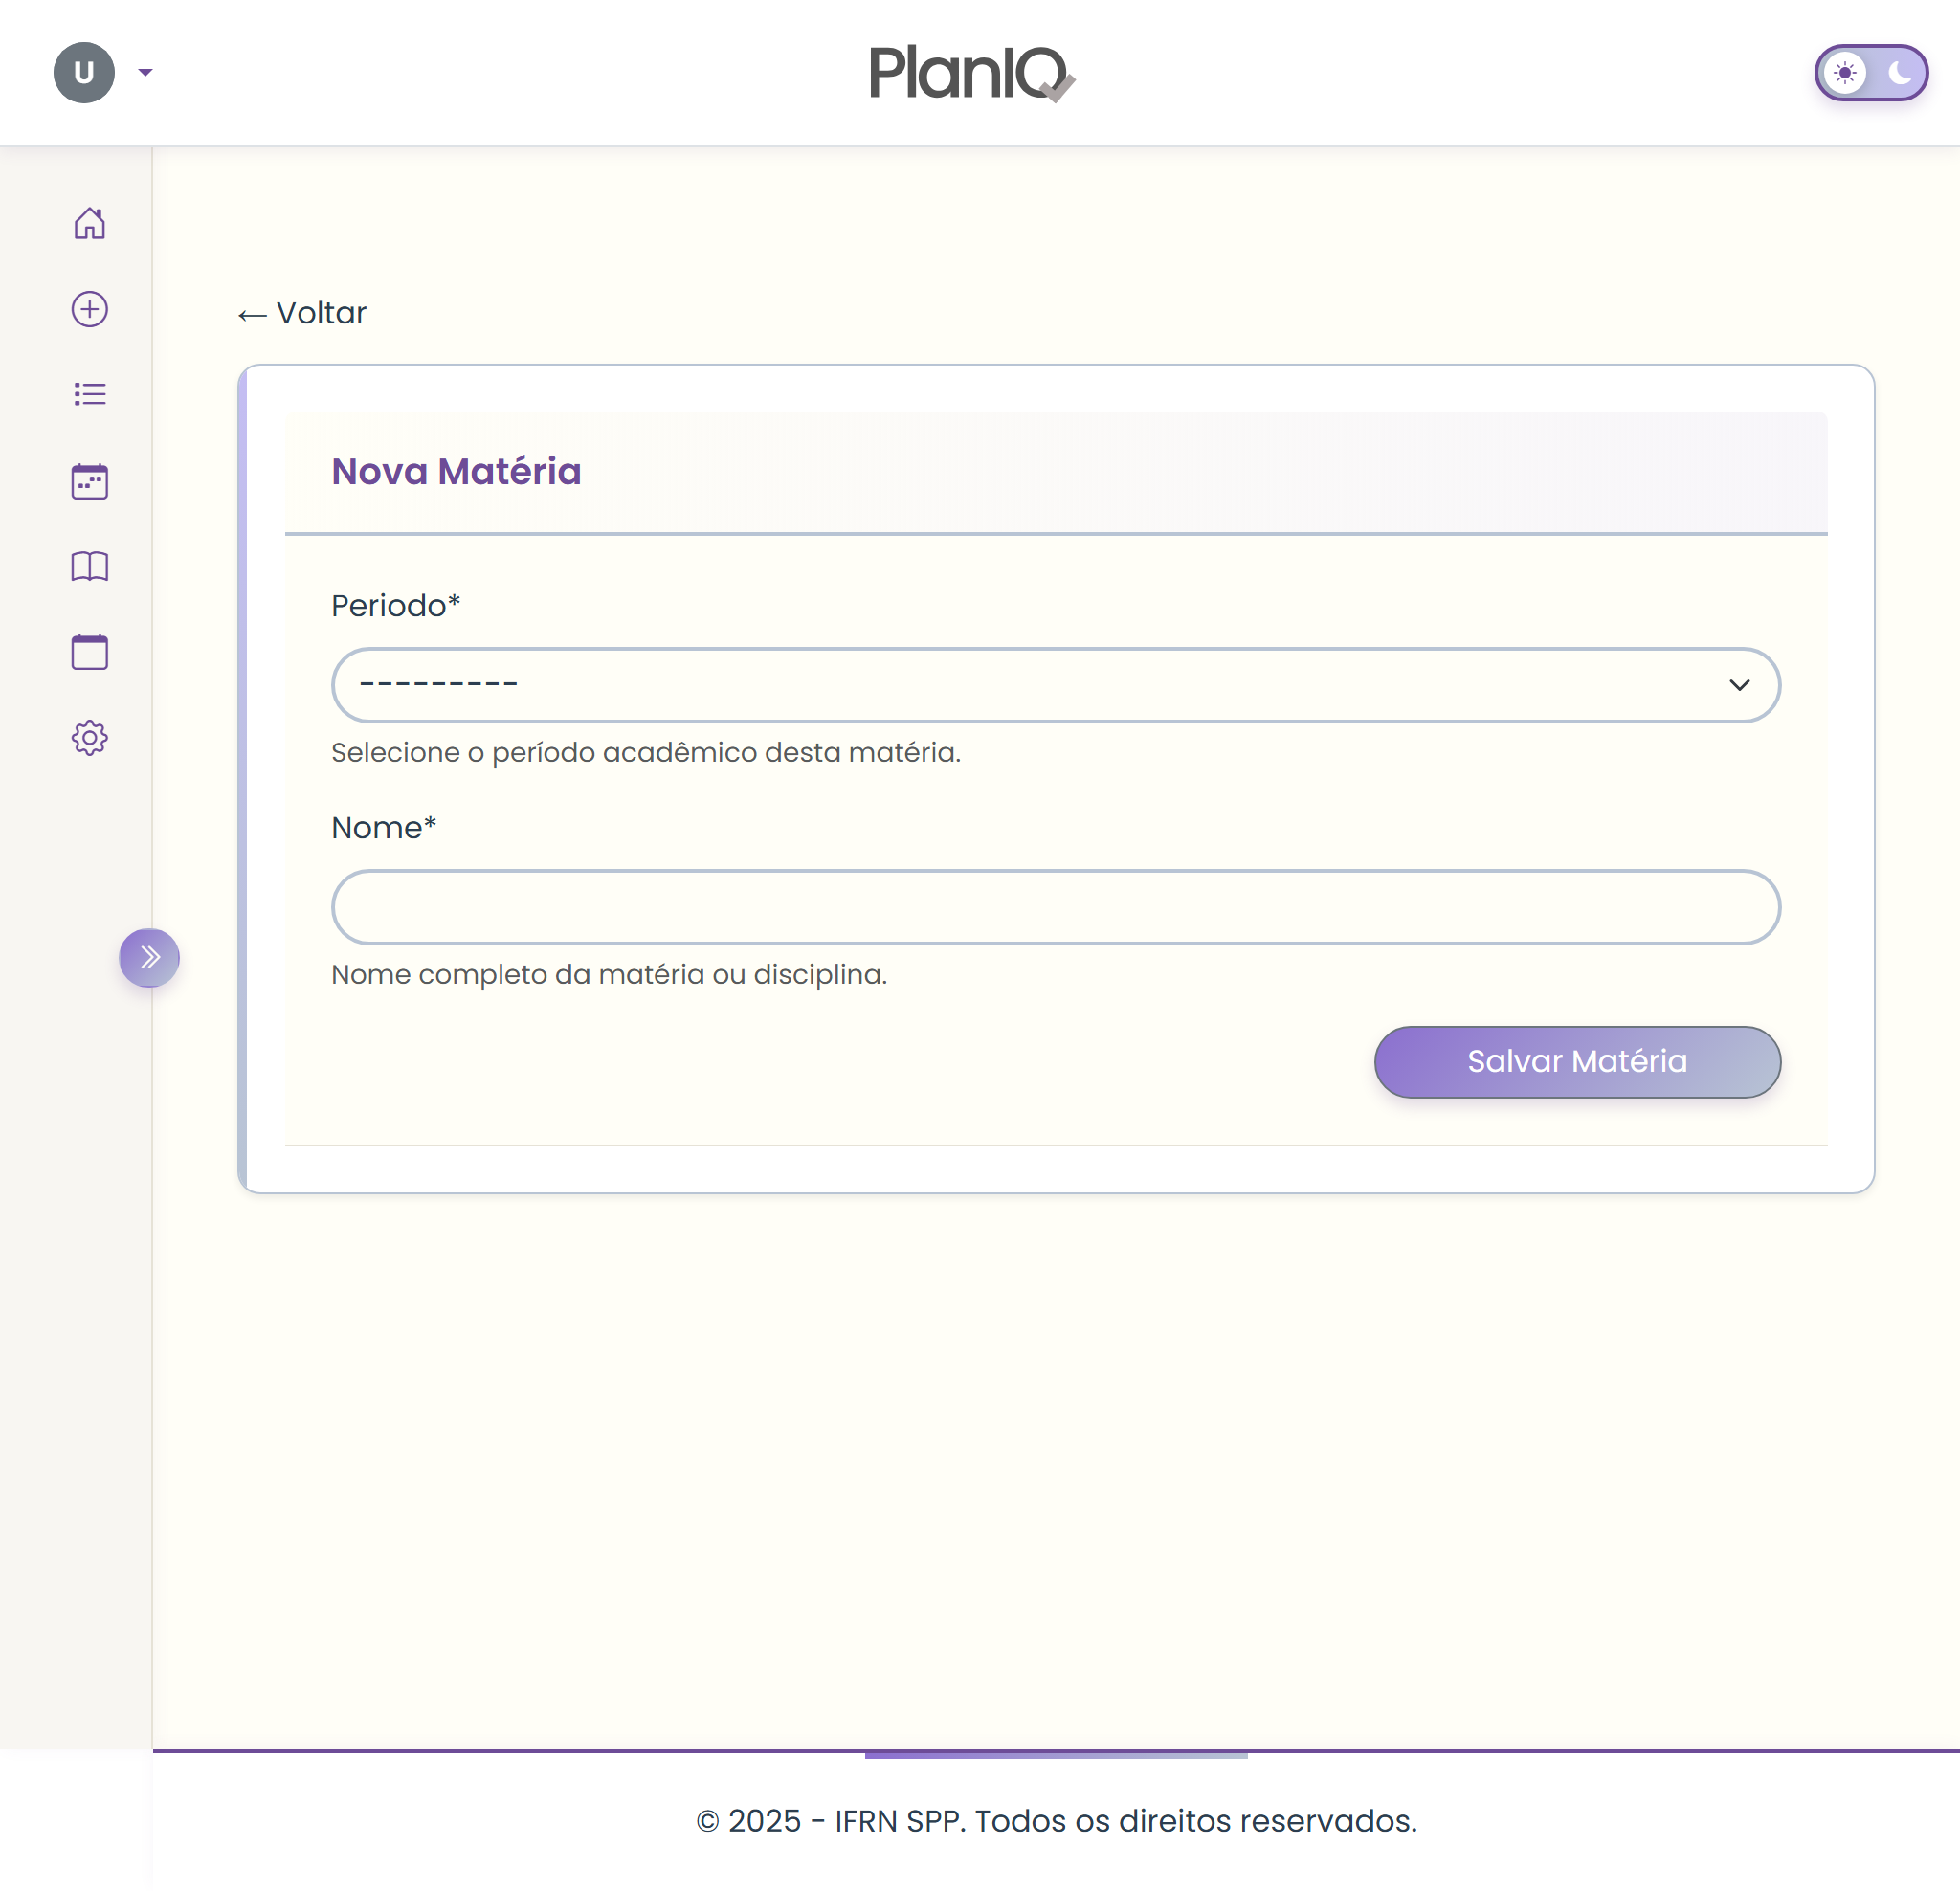Click the moon icon for dark mode
The image size is (1960, 1891).
tap(1899, 73)
